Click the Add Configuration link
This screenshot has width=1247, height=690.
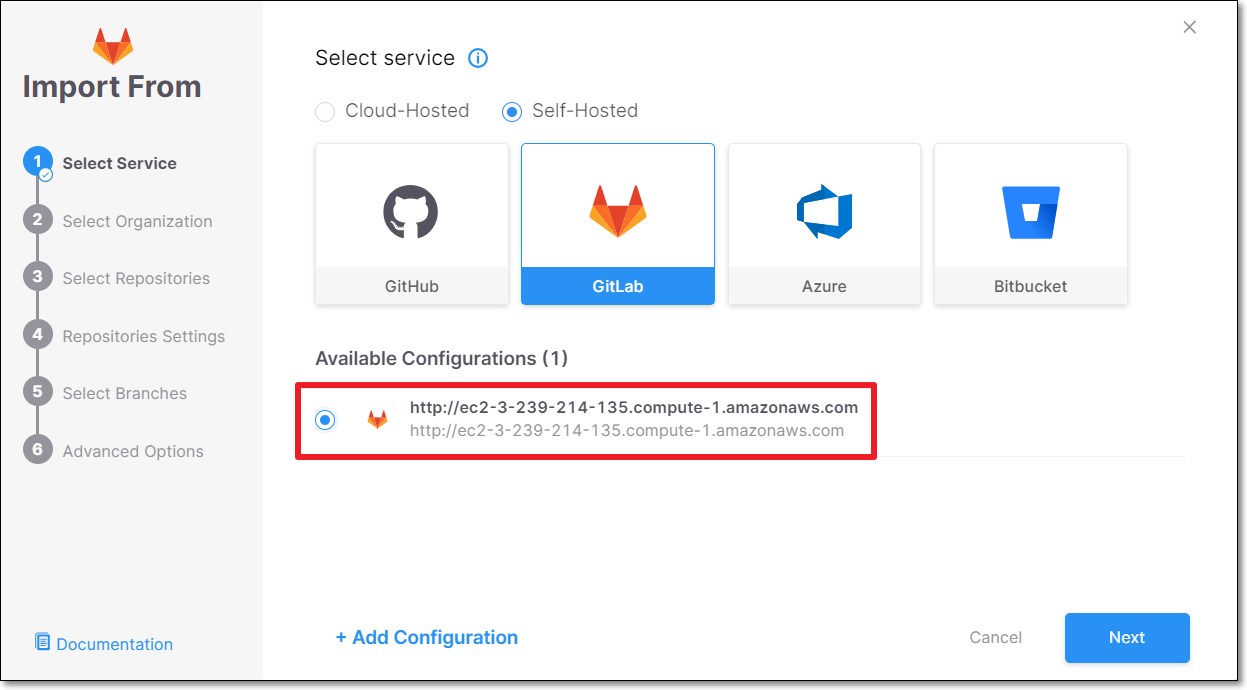(427, 638)
